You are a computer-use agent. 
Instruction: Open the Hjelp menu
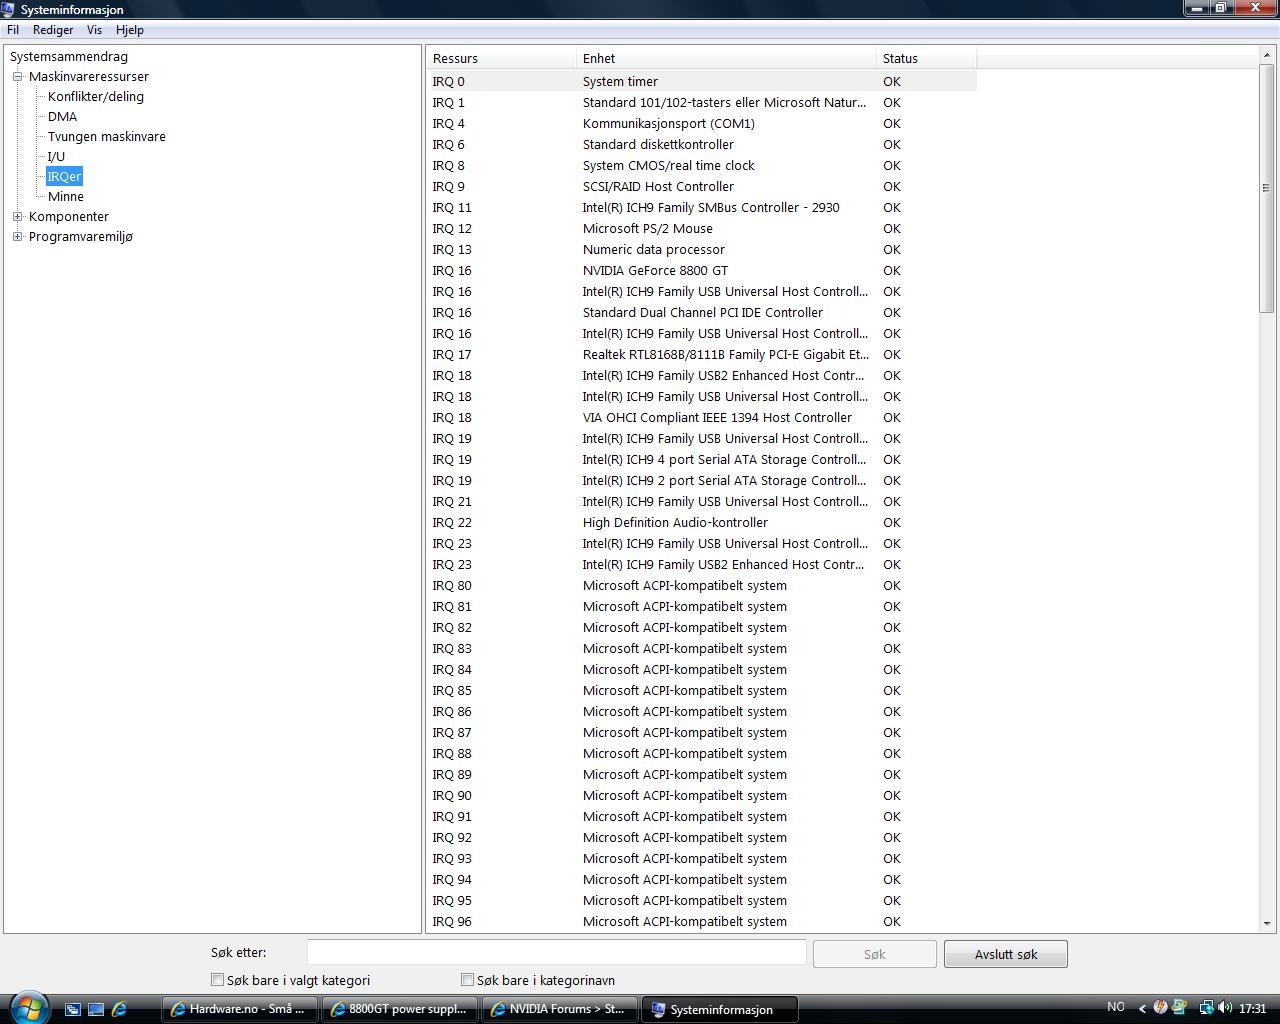[130, 30]
